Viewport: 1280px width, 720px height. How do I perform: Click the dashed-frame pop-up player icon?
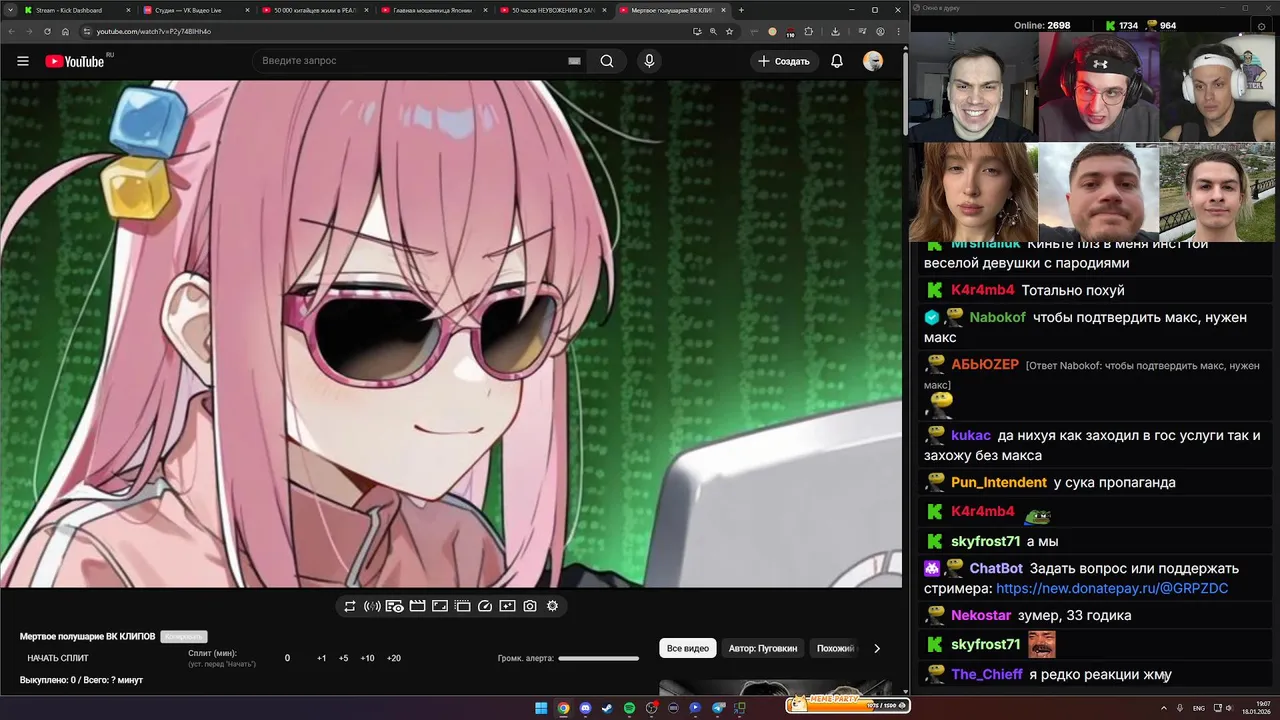(462, 606)
